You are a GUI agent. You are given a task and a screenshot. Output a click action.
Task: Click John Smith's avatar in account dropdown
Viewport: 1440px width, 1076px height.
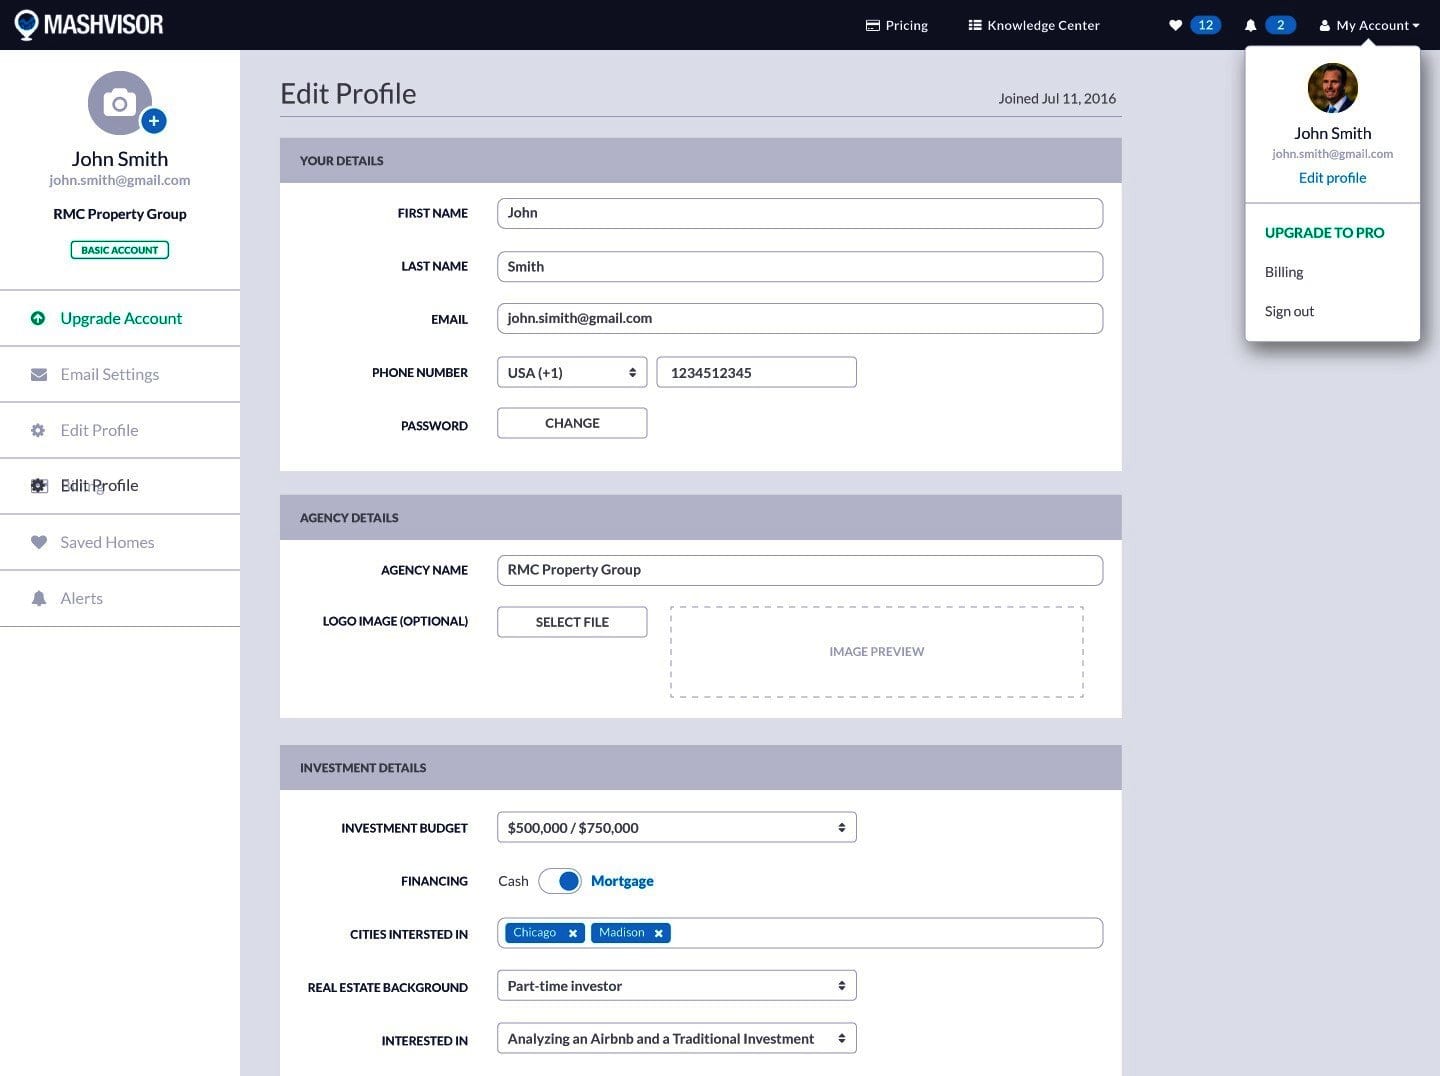pos(1332,88)
